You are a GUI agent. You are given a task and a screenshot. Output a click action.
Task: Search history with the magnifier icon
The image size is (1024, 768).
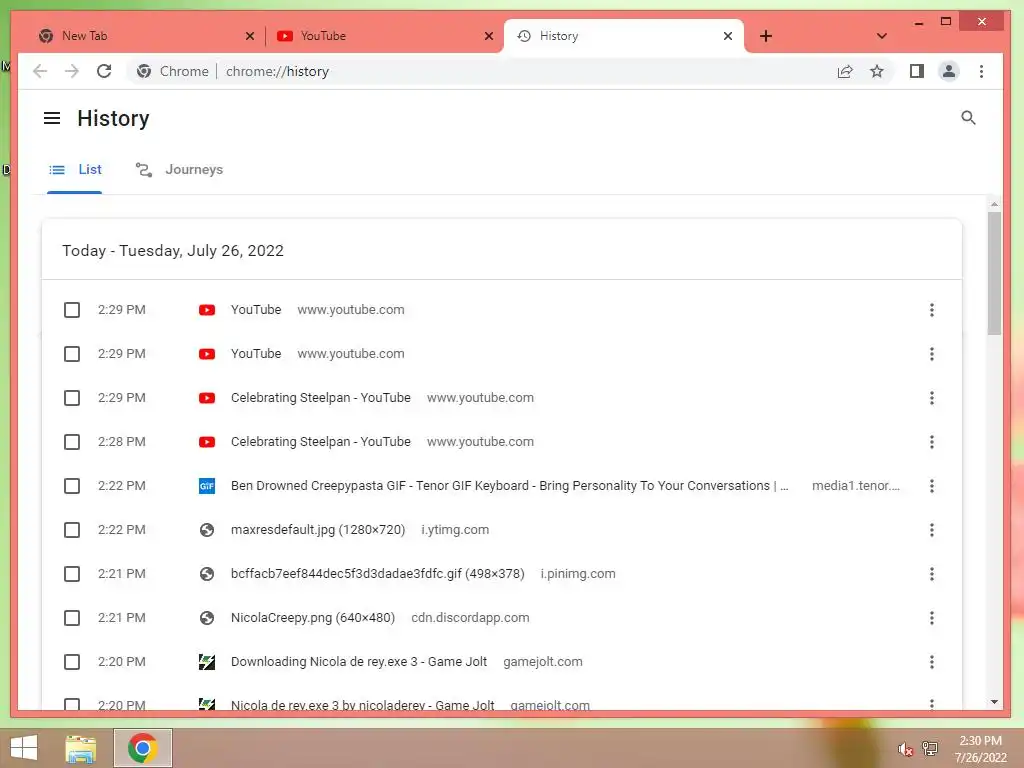(x=968, y=118)
